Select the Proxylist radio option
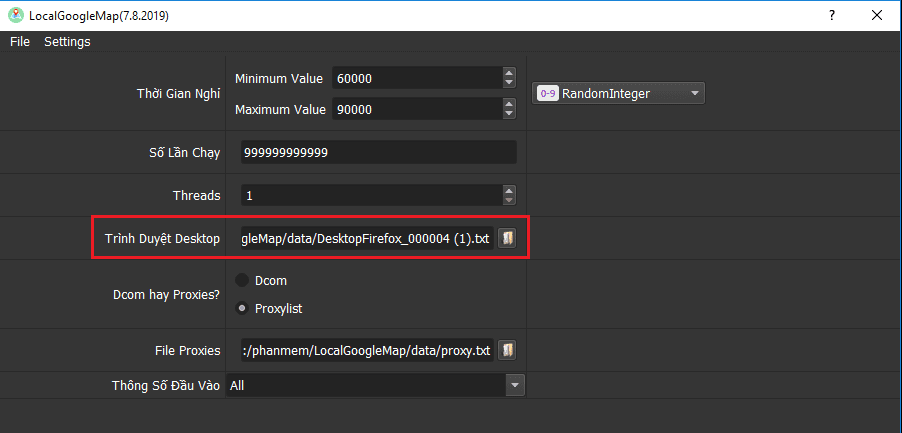This screenshot has width=902, height=433. 269,309
